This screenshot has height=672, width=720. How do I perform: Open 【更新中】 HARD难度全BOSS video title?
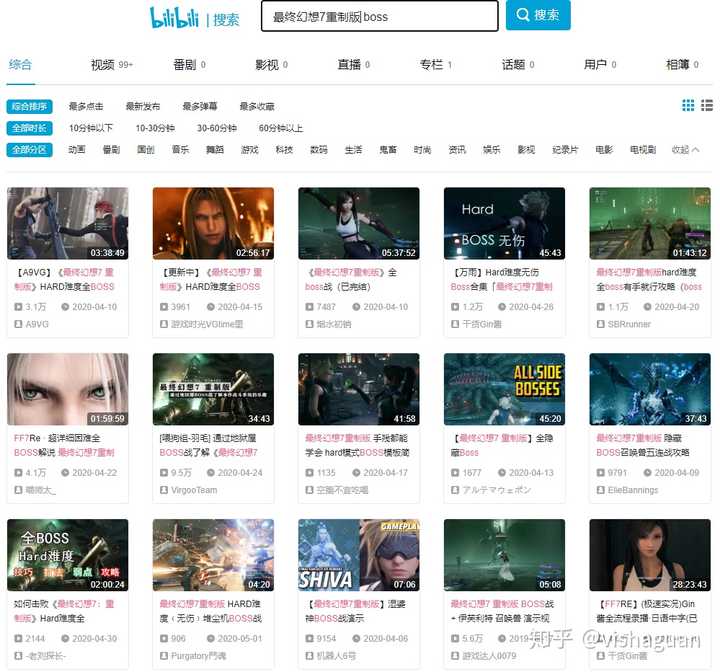211,279
